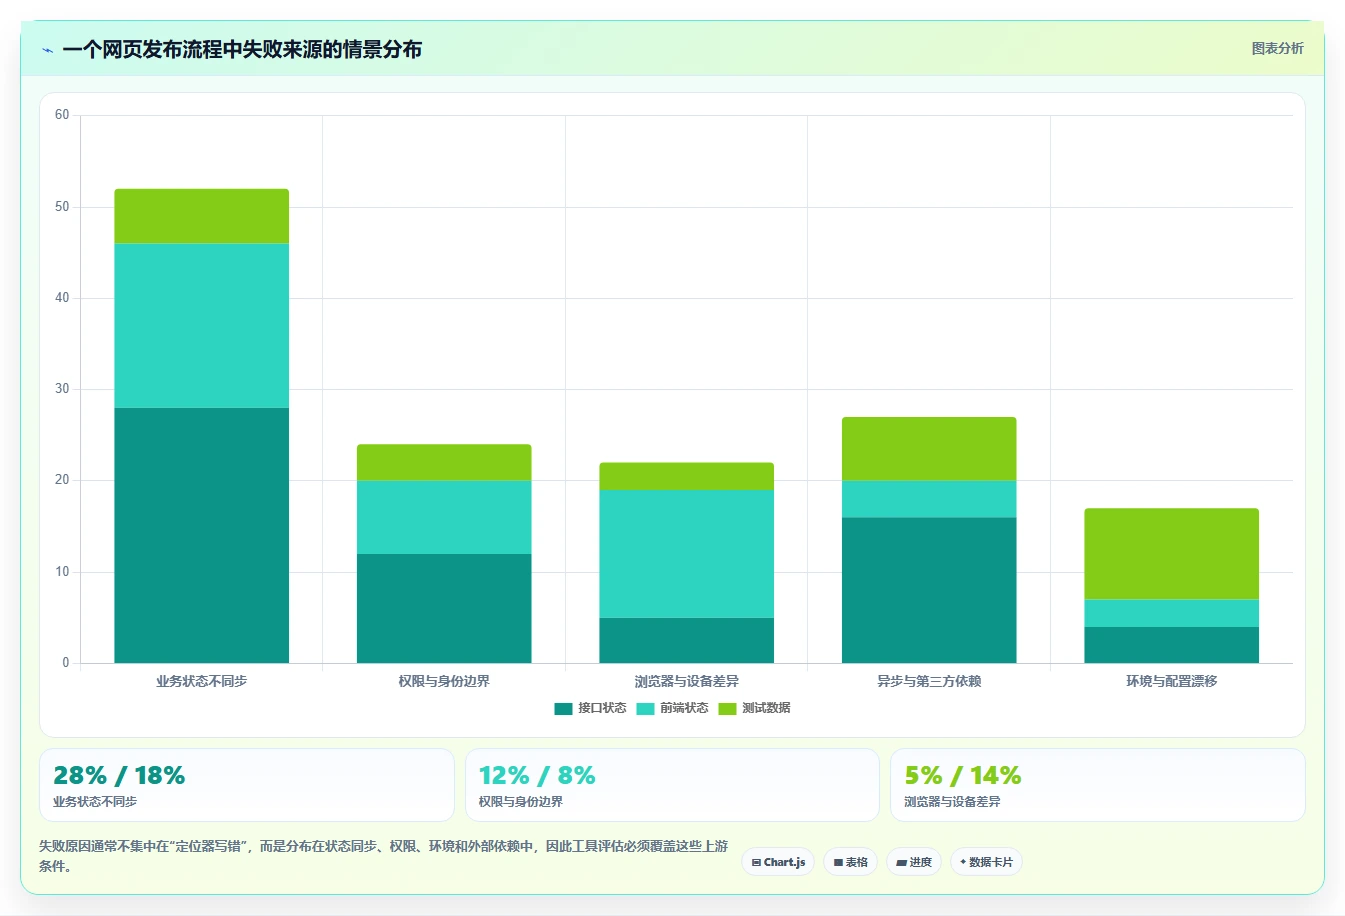Click the light teal segment of 异步与第三方依赖 bar
This screenshot has width=1345, height=916.
929,499
